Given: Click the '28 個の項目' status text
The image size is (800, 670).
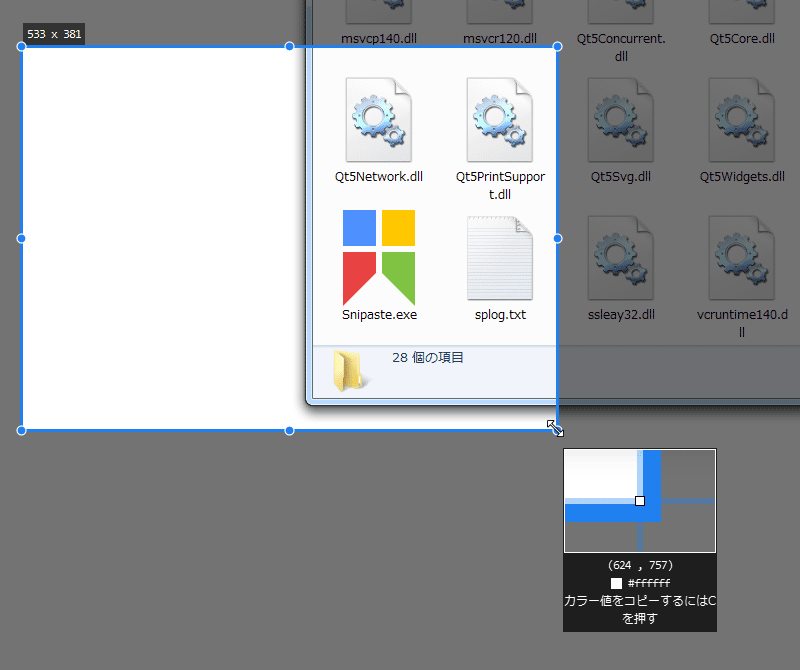Looking at the screenshot, I should pos(428,357).
